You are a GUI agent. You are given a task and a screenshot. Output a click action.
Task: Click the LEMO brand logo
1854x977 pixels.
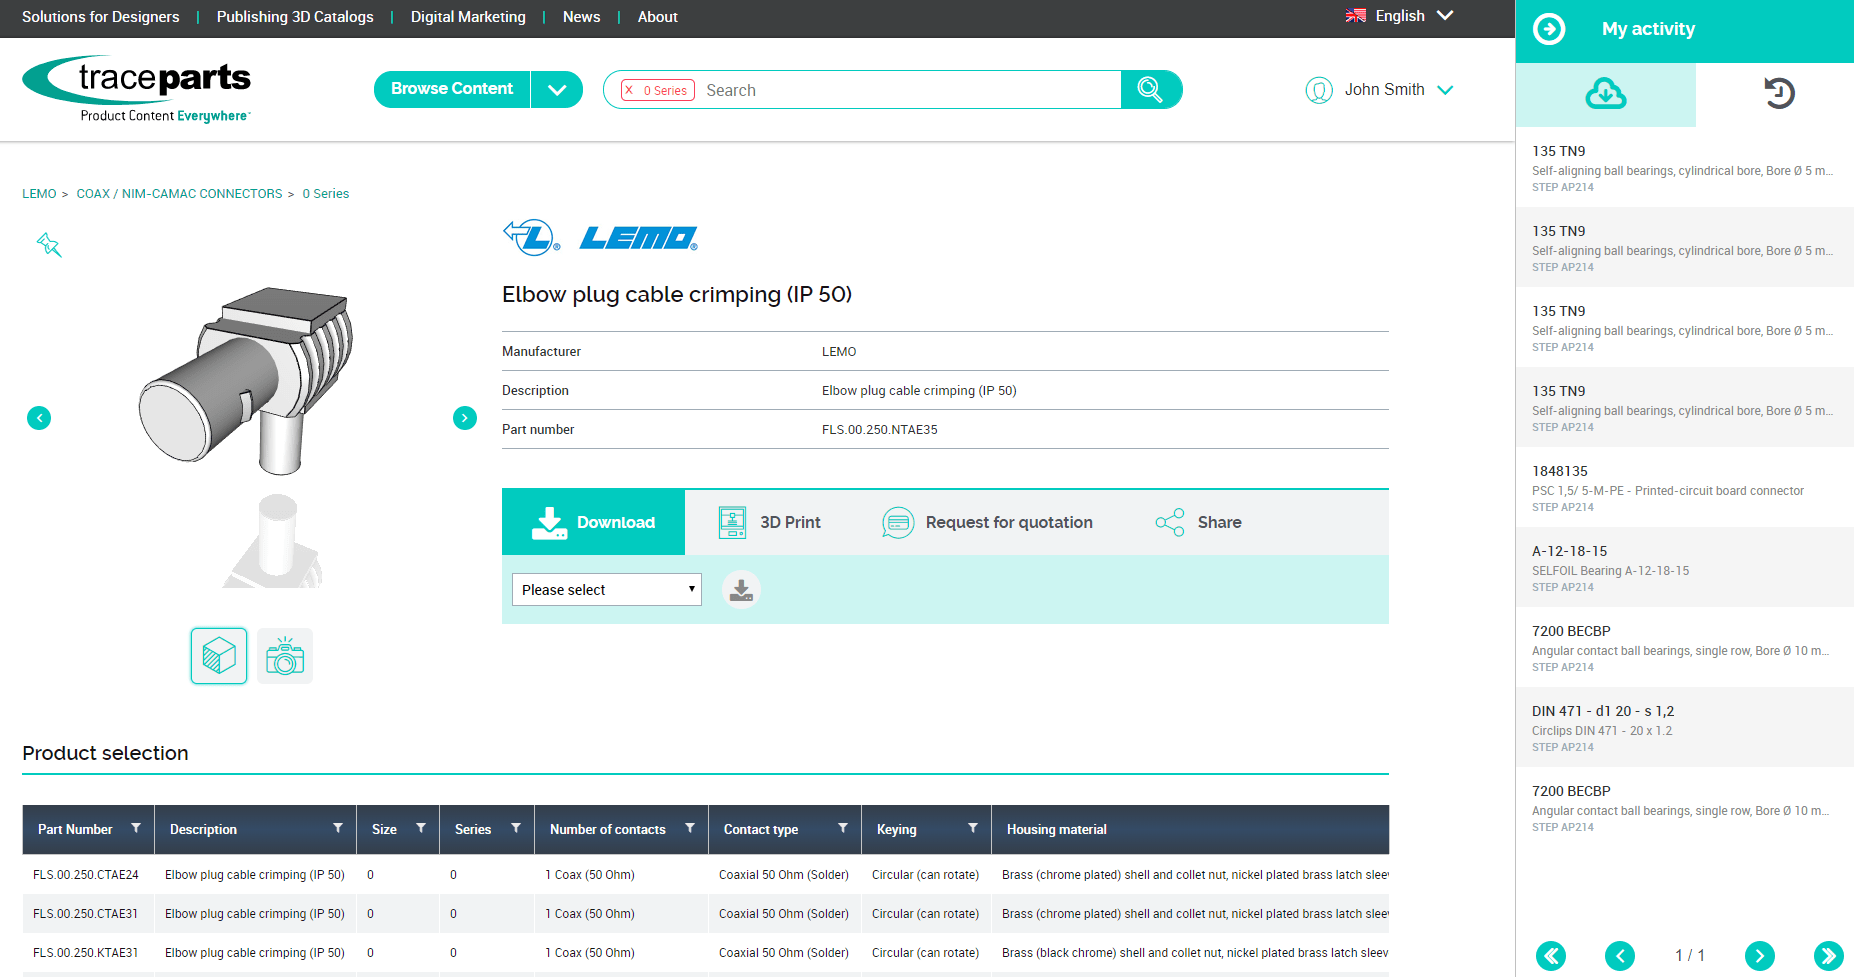click(600, 238)
